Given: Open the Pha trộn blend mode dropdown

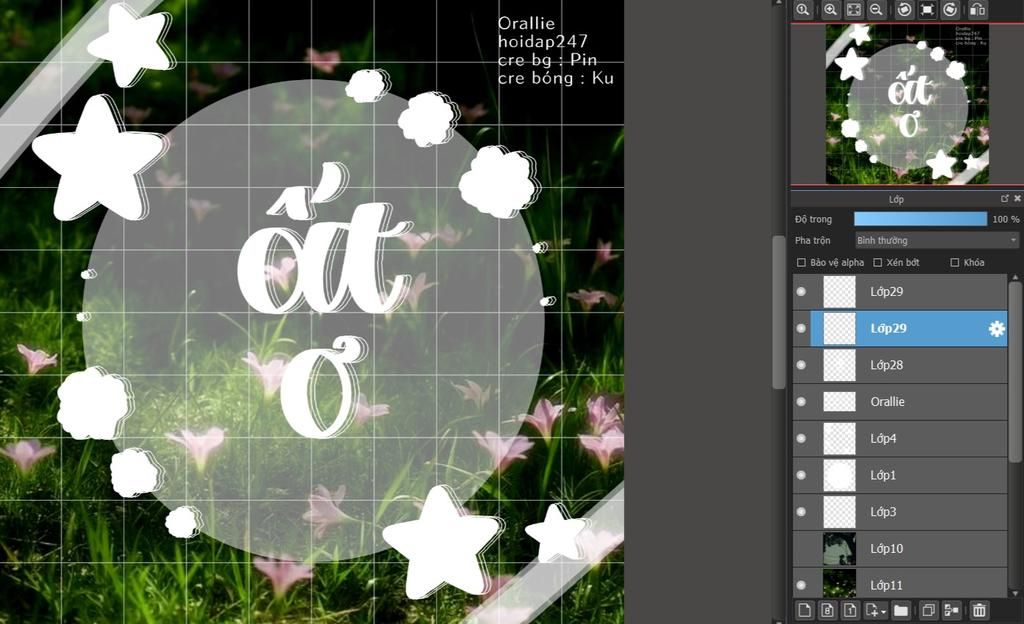Looking at the screenshot, I should [936, 240].
